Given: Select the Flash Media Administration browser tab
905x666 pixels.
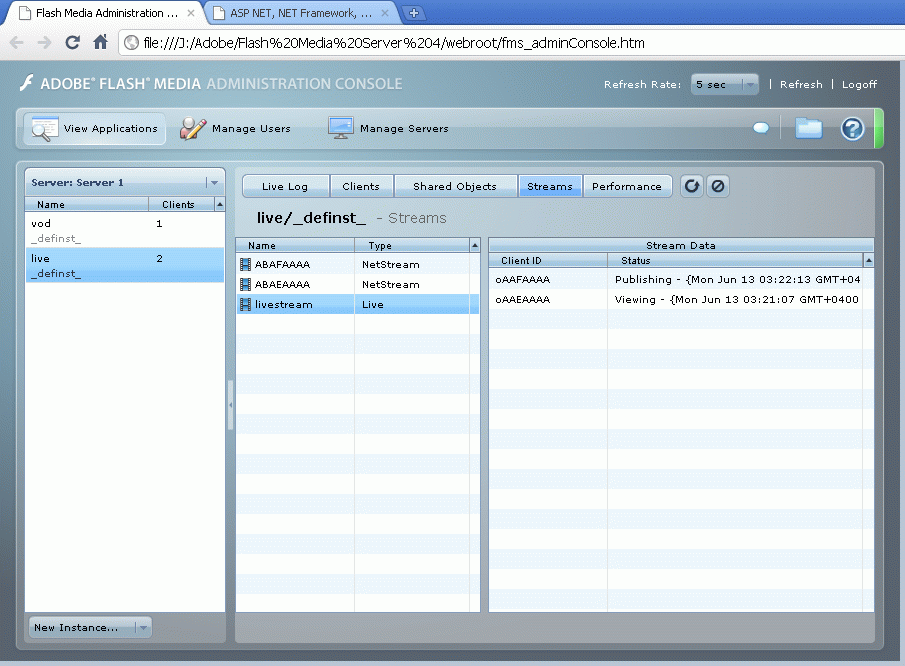Looking at the screenshot, I should [x=106, y=13].
